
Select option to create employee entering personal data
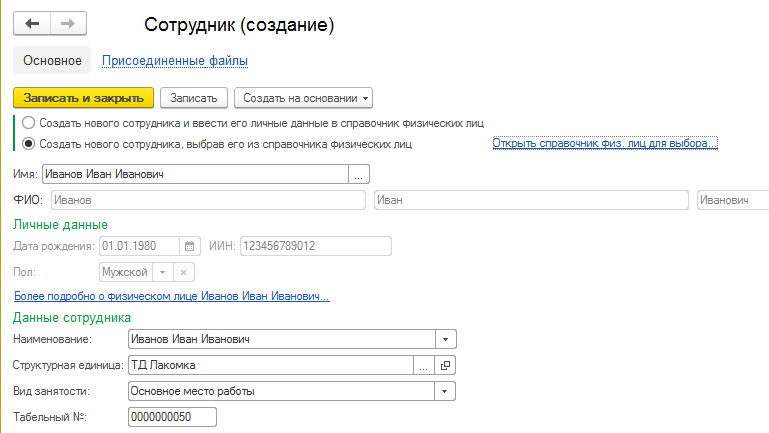[x=28, y=123]
